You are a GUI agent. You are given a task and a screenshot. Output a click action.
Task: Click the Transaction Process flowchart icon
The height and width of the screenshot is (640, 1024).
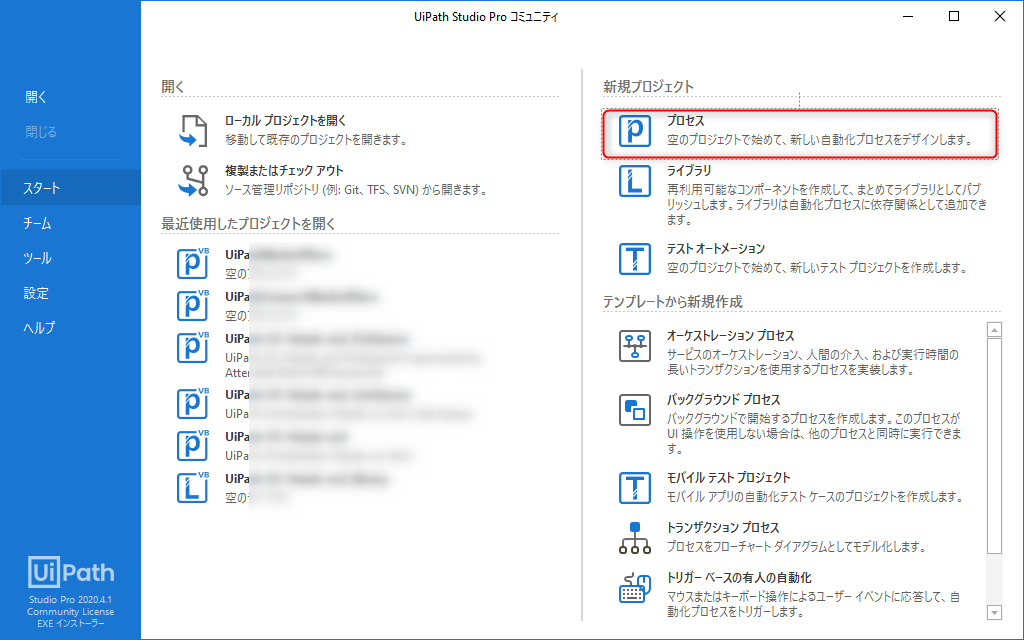coord(635,538)
